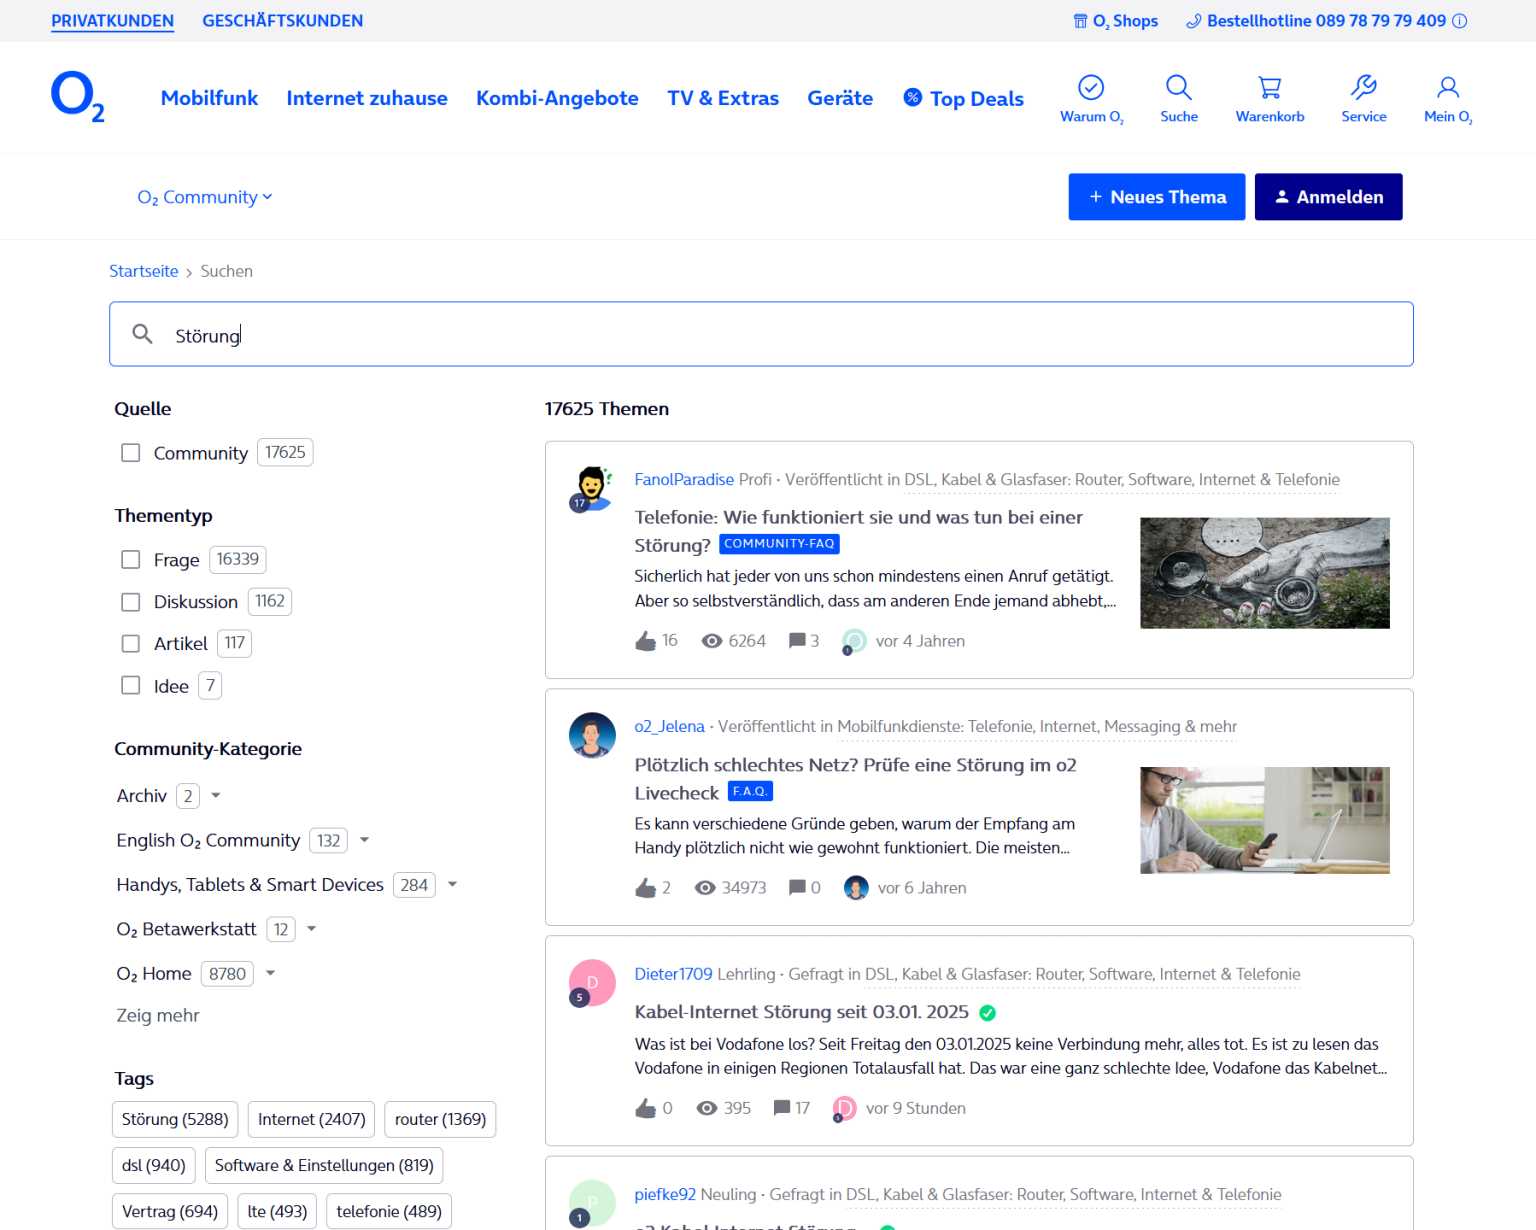
Task: Open the Warenkorb shopping cart icon
Action: [1269, 88]
